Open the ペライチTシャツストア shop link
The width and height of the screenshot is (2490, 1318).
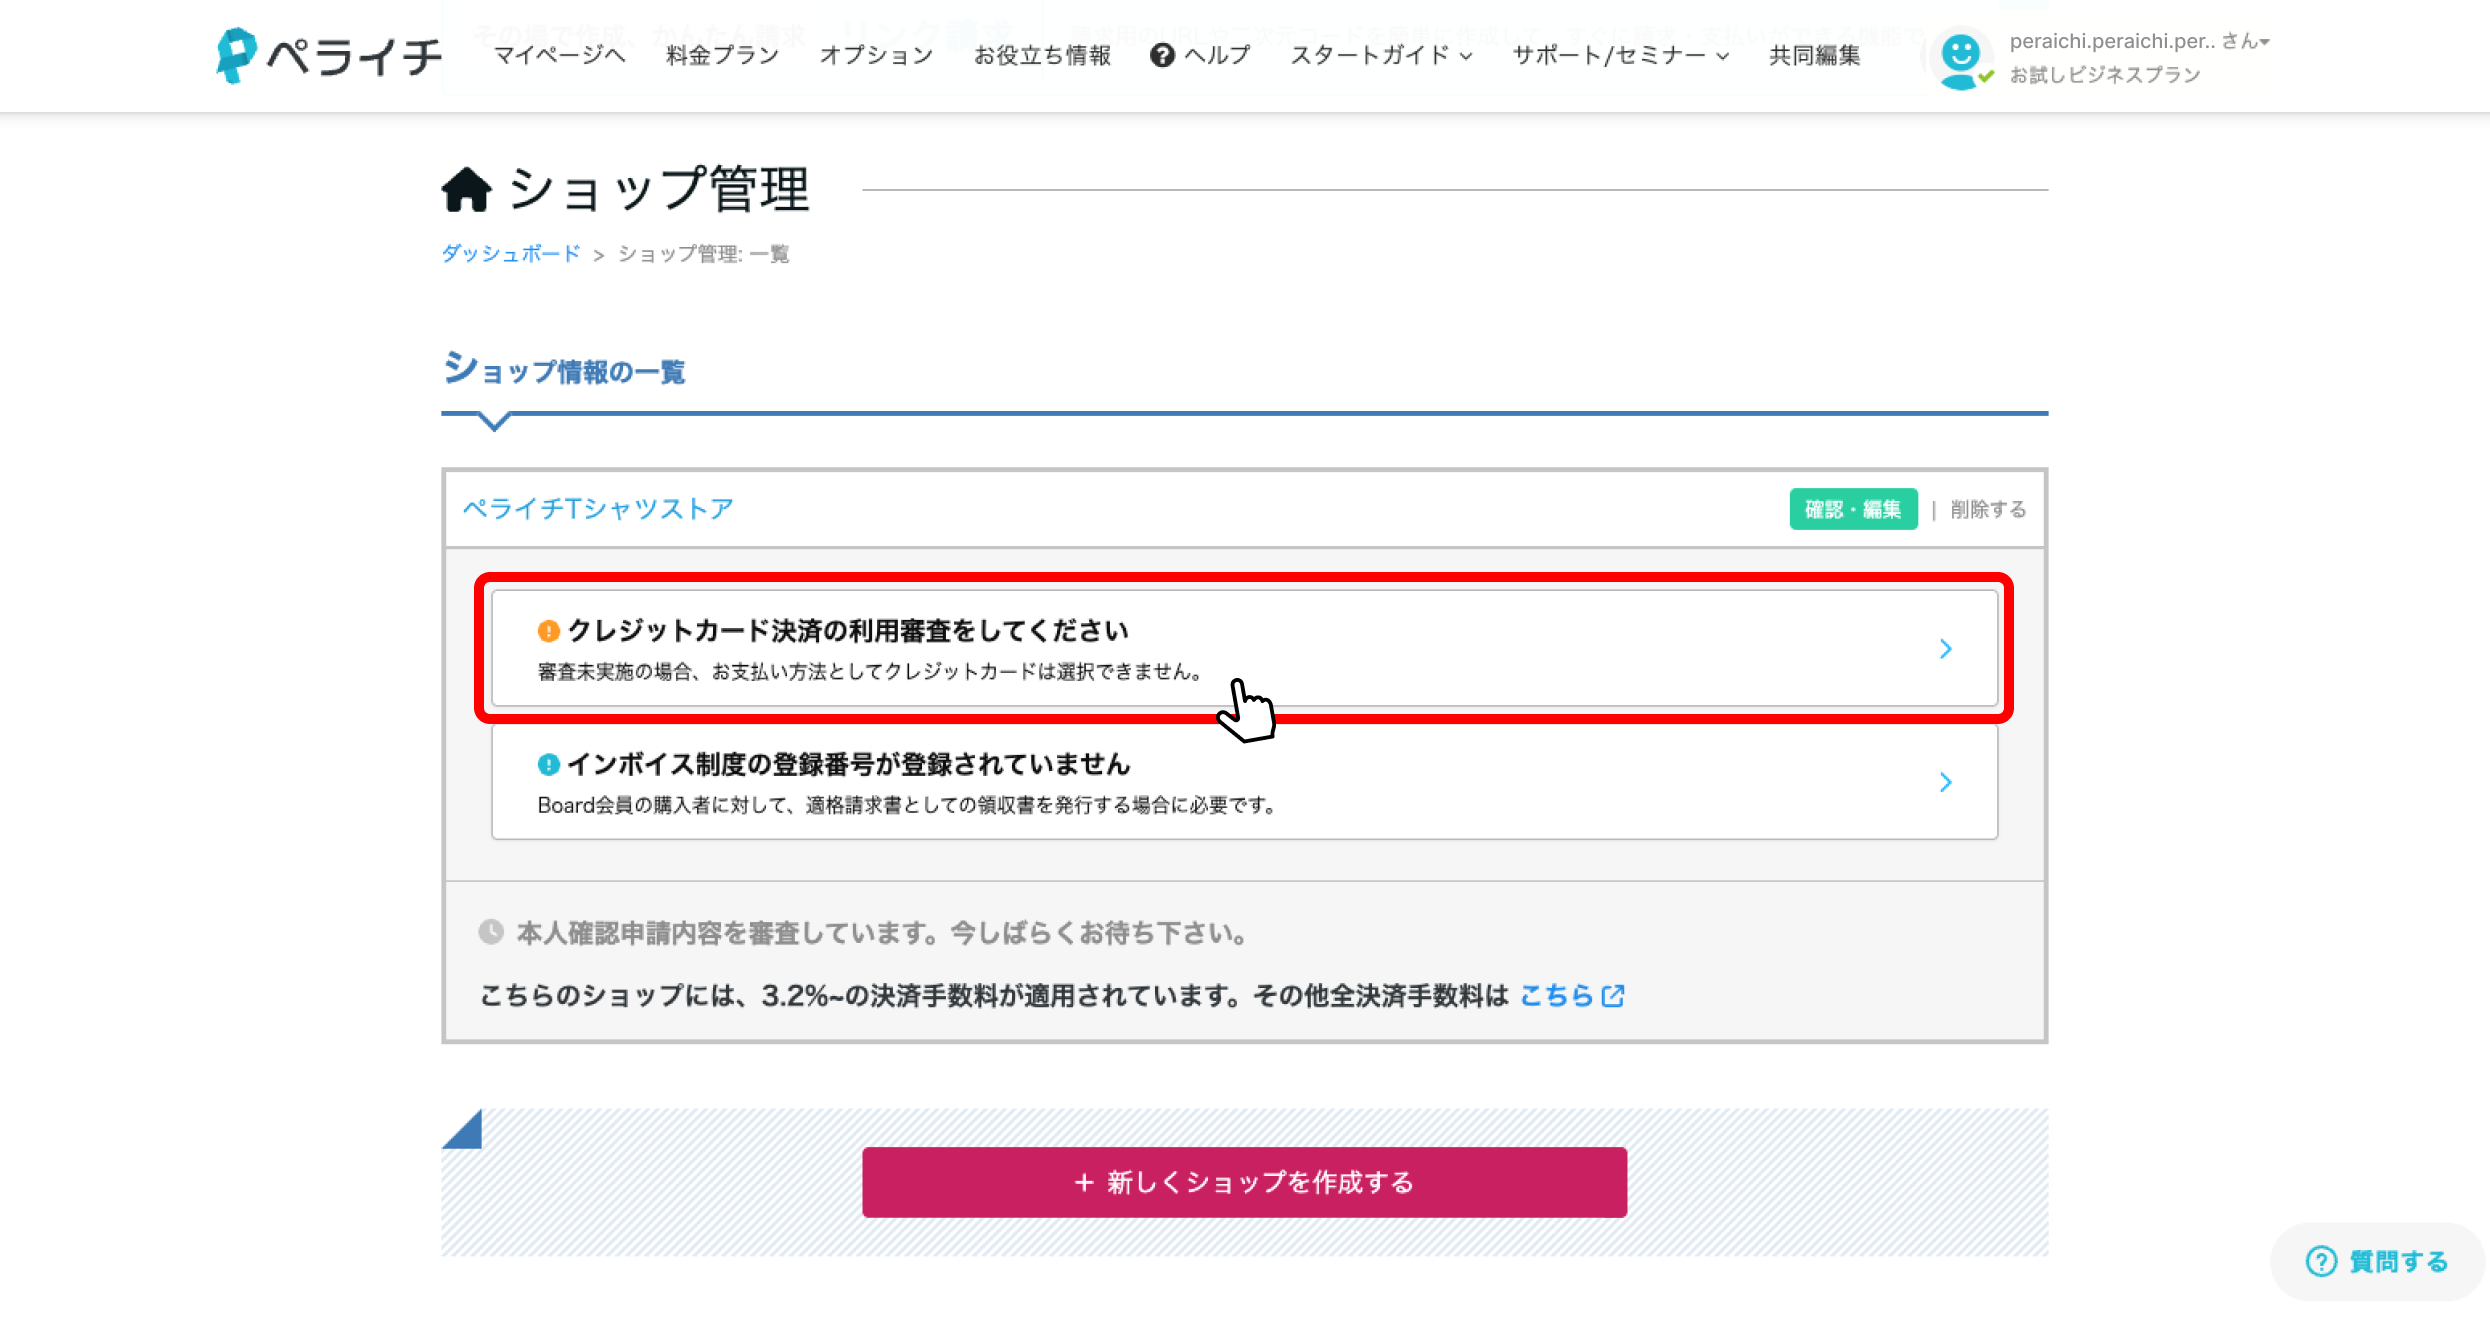[598, 509]
